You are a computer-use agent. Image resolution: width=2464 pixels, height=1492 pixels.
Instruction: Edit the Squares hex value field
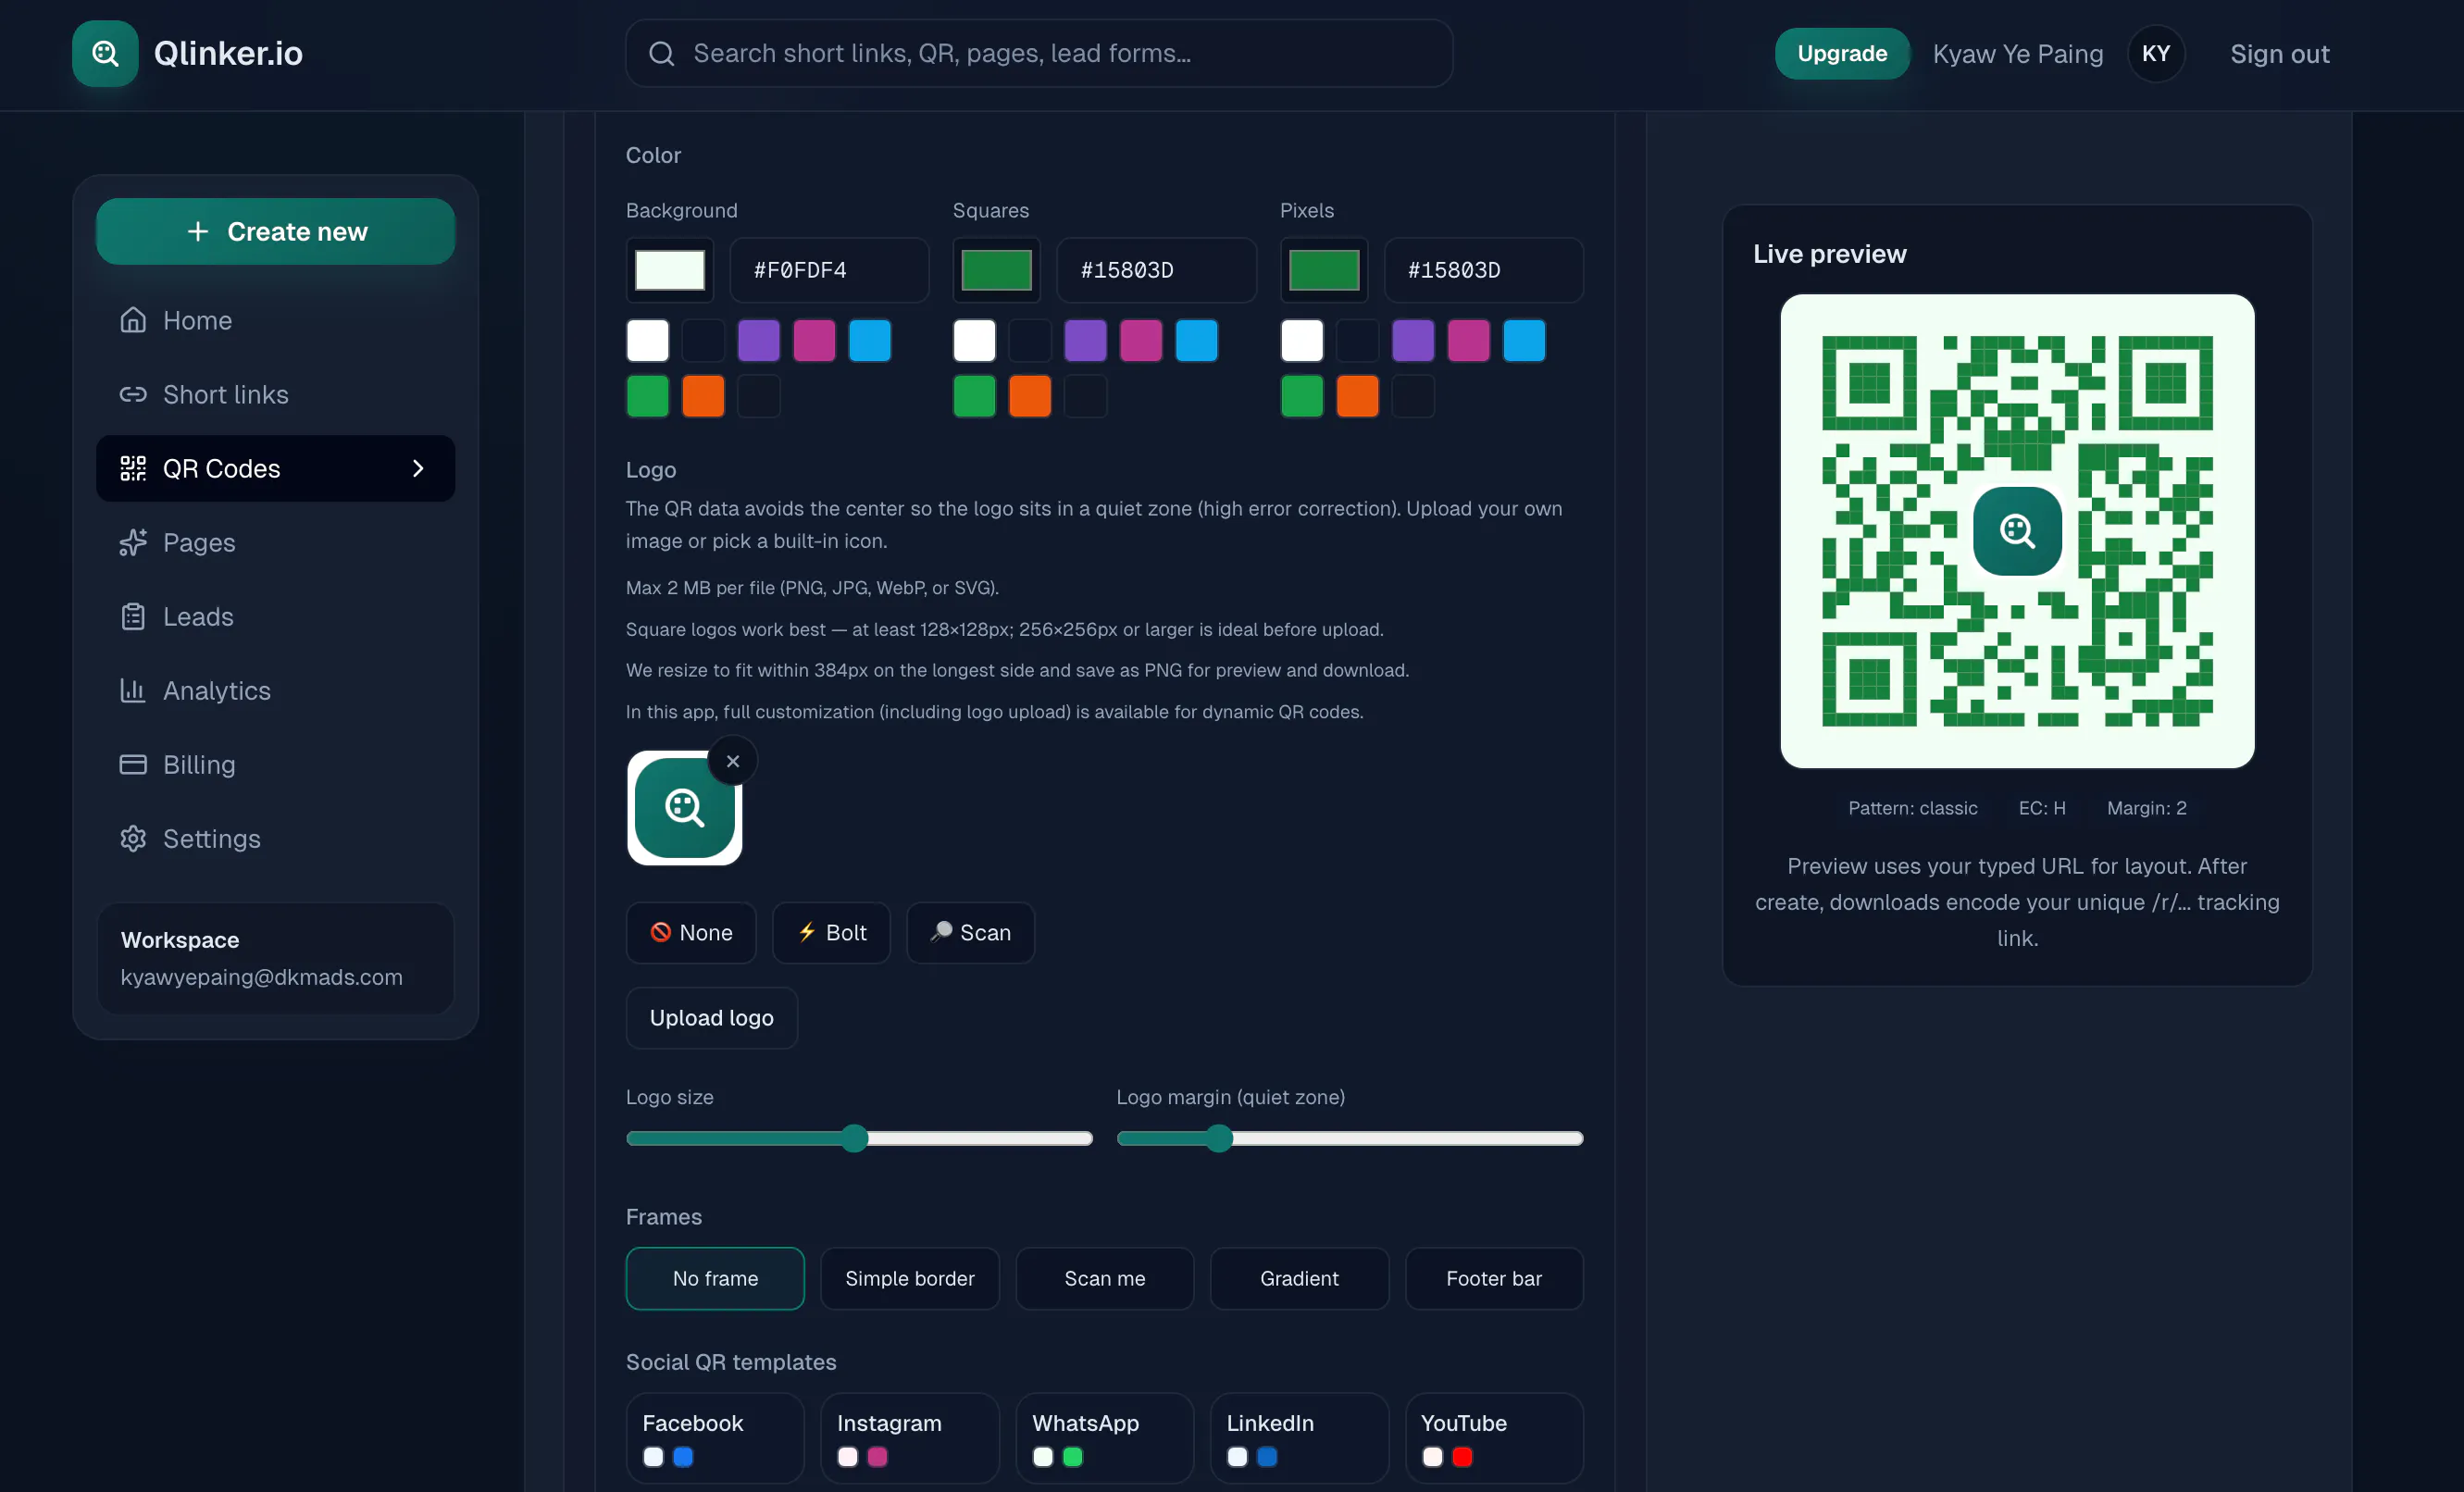tap(1156, 270)
